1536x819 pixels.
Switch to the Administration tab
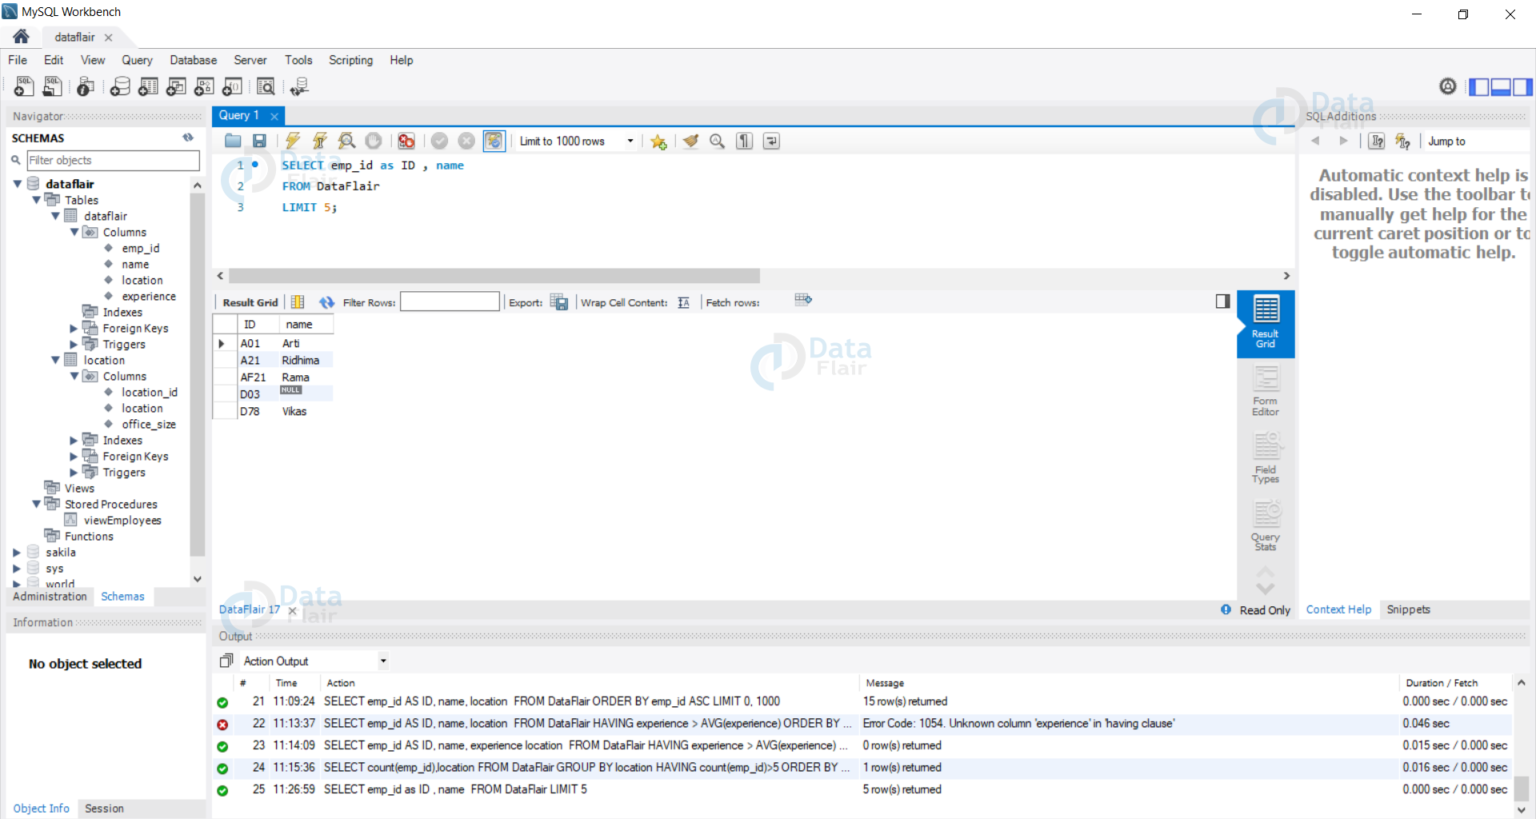[50, 596]
